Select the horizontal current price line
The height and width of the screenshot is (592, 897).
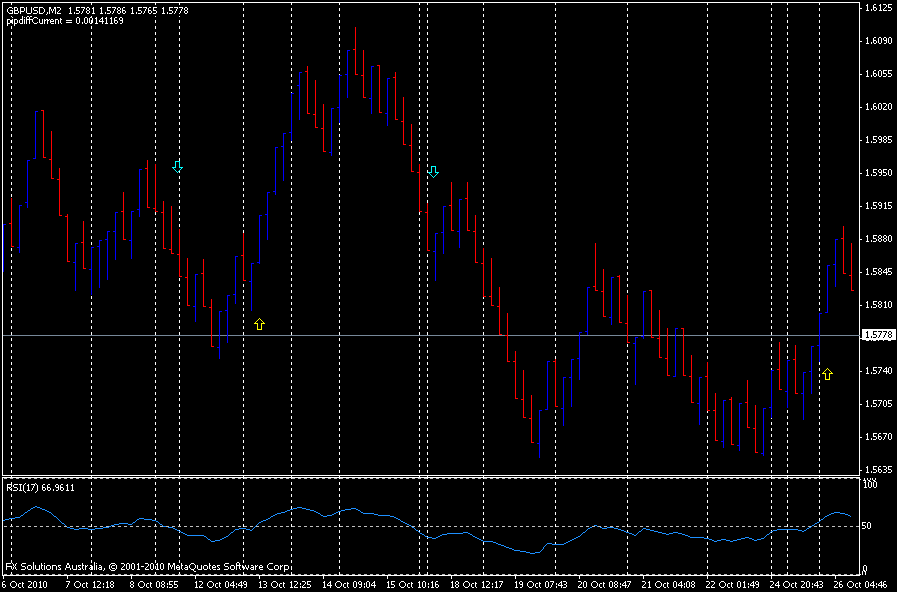[x=430, y=335]
